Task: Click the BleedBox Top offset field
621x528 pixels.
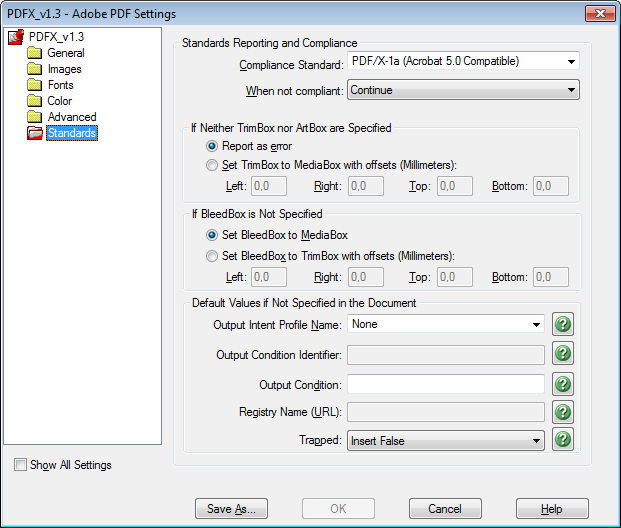Action: click(455, 277)
